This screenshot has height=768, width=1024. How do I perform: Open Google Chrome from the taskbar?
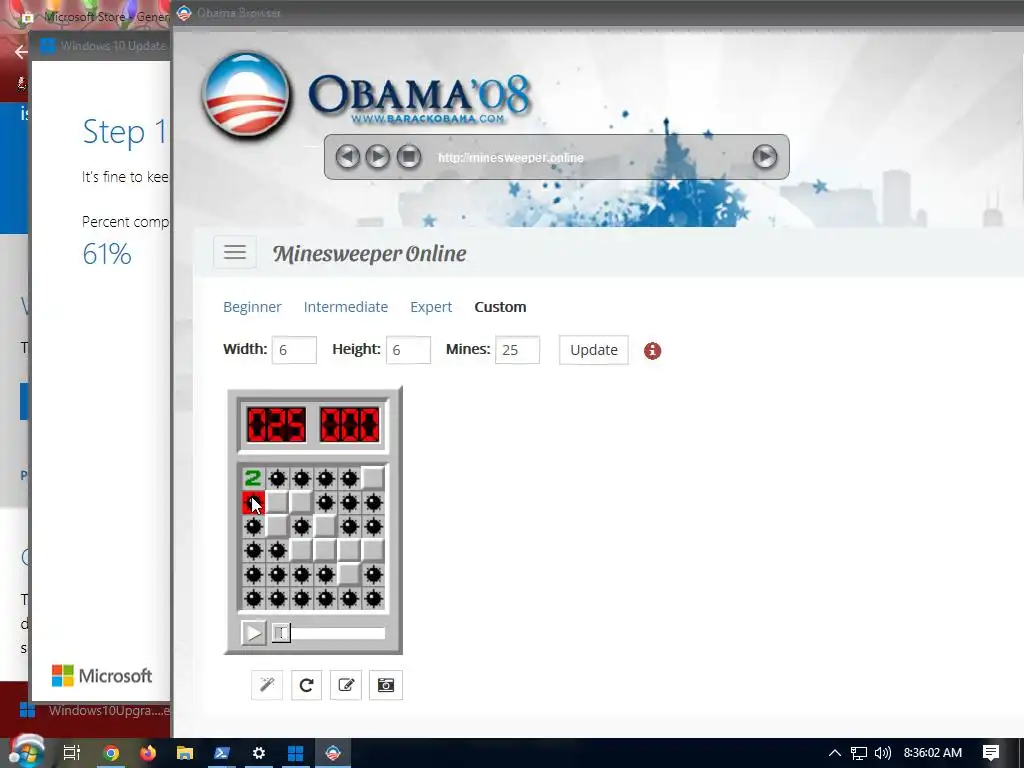pos(111,753)
